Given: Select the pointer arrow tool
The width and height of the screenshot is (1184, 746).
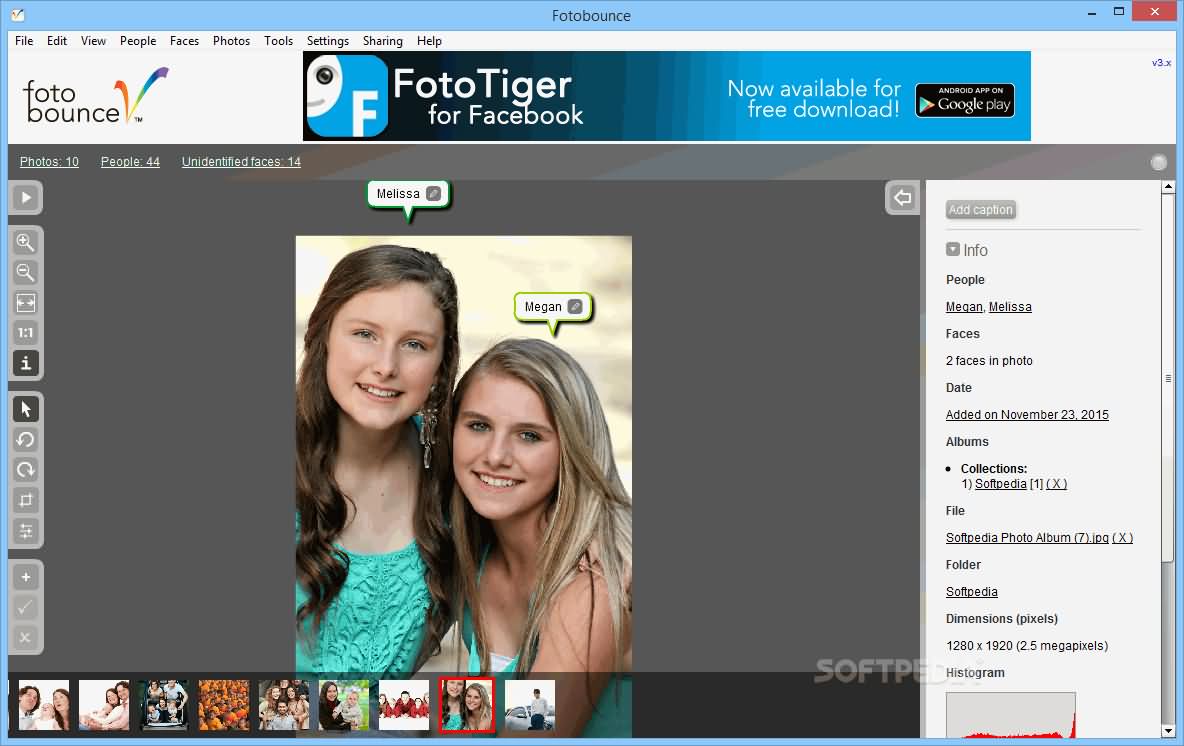Looking at the screenshot, I should pos(26,409).
